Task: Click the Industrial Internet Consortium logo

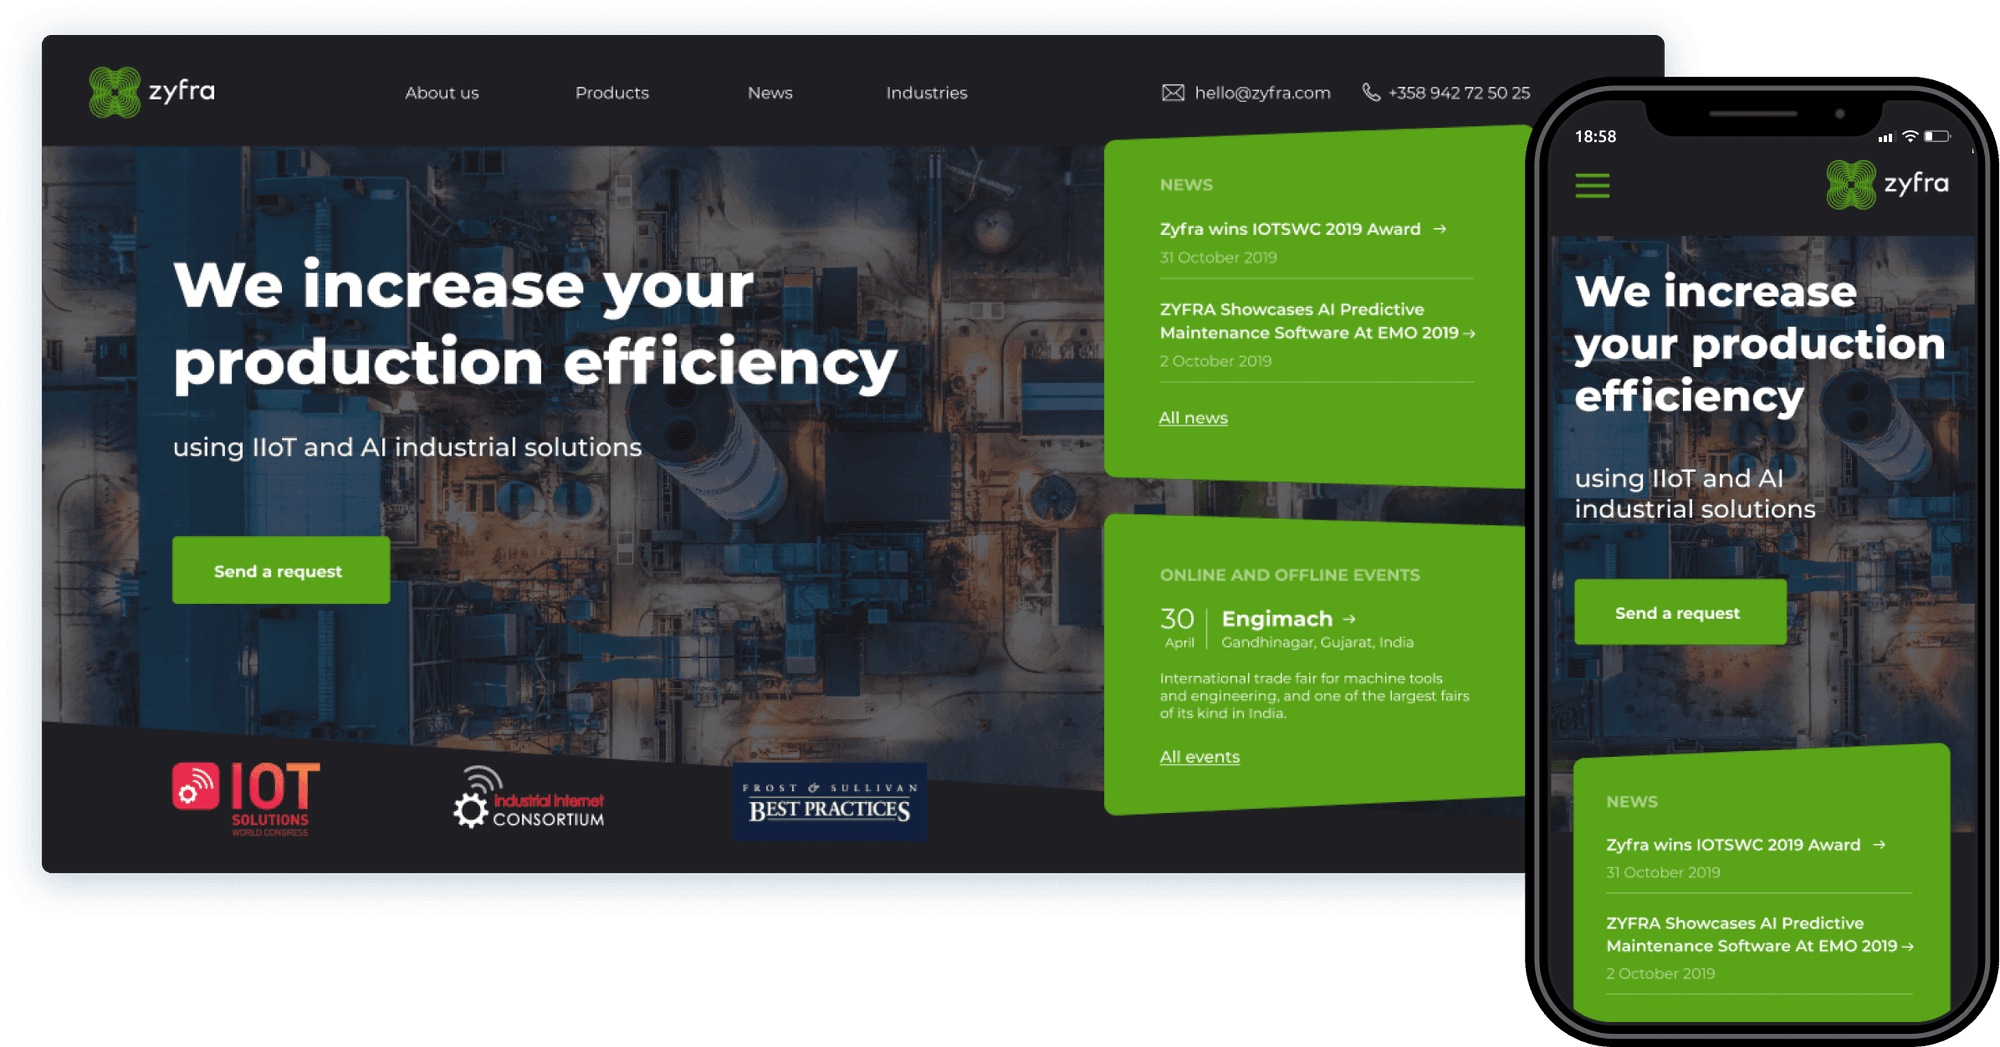Action: [529, 798]
